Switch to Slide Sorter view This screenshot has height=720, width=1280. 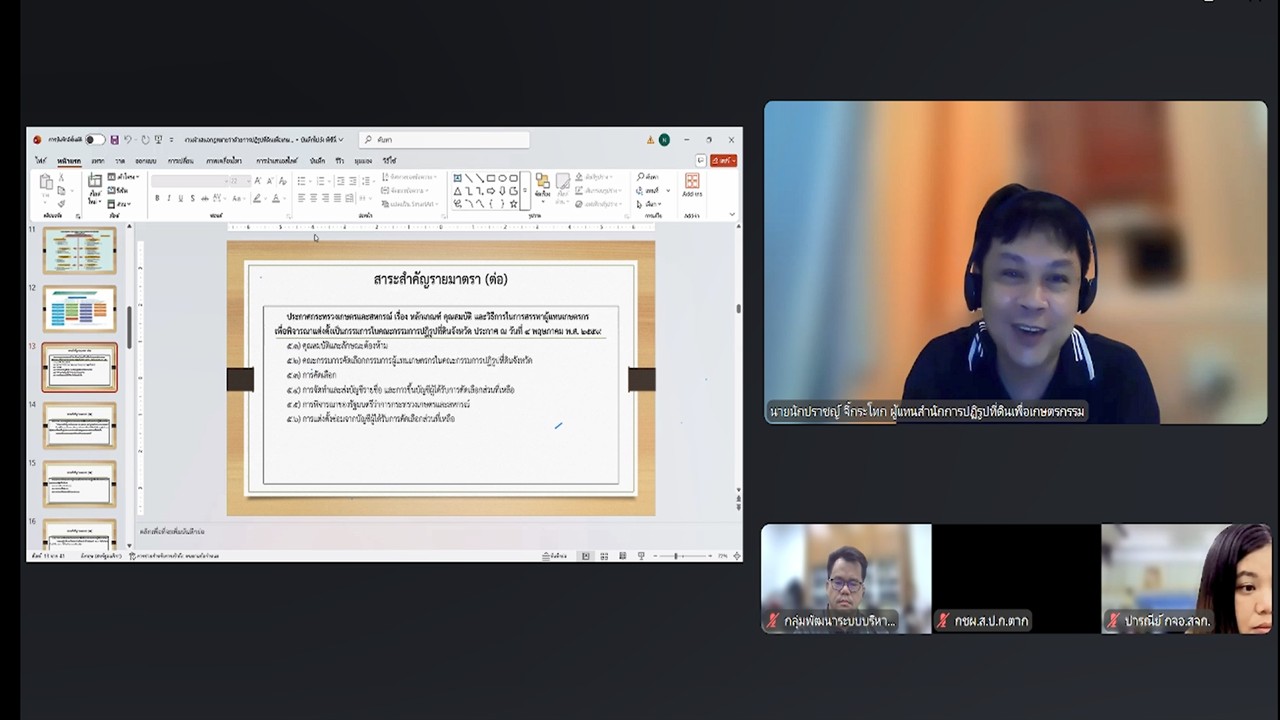[604, 556]
